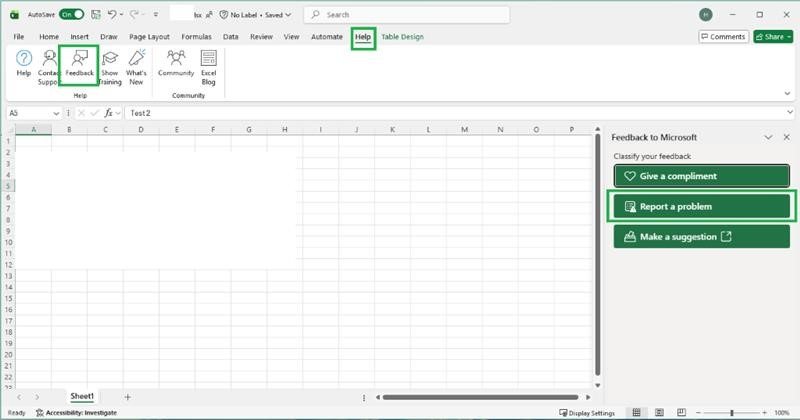Launch Show Training
Image resolution: width=800 pixels, height=420 pixels.
tap(110, 67)
